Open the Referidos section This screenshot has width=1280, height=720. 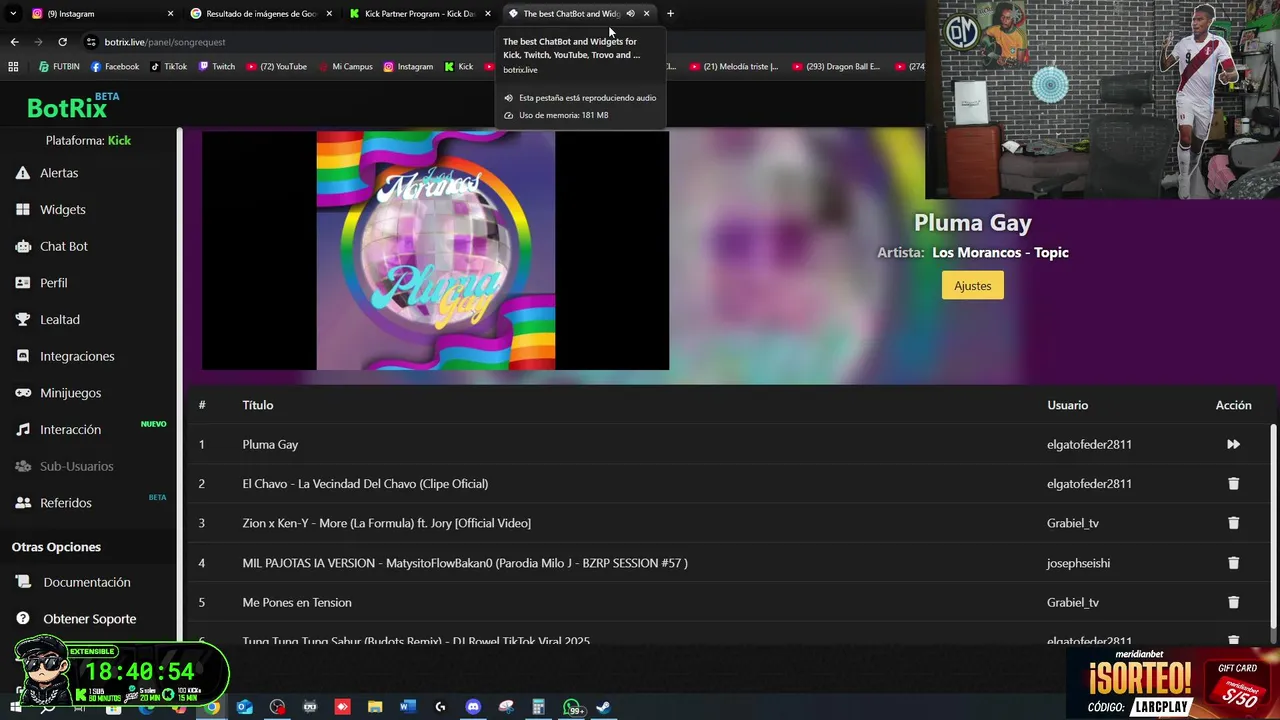coord(65,503)
